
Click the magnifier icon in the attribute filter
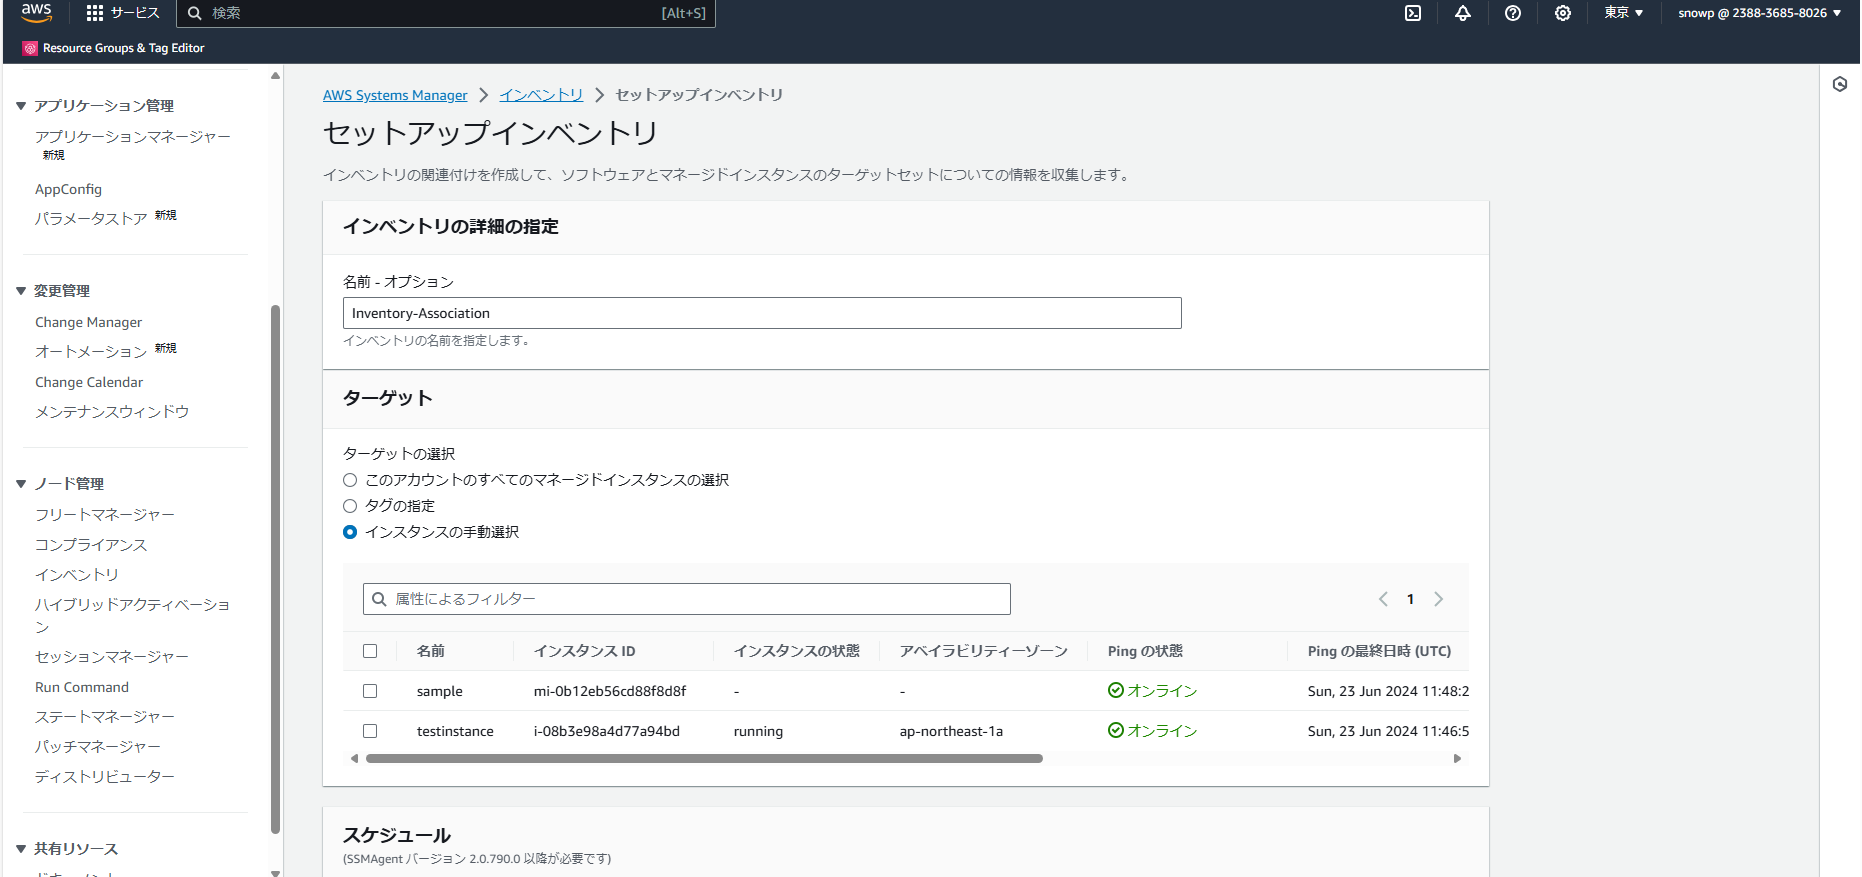pyautogui.click(x=379, y=599)
